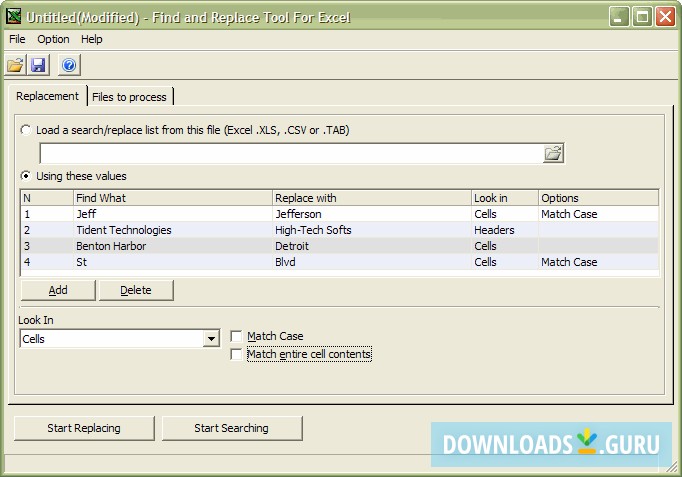
Task: Click the 'Look in' column header
Action: (505, 198)
